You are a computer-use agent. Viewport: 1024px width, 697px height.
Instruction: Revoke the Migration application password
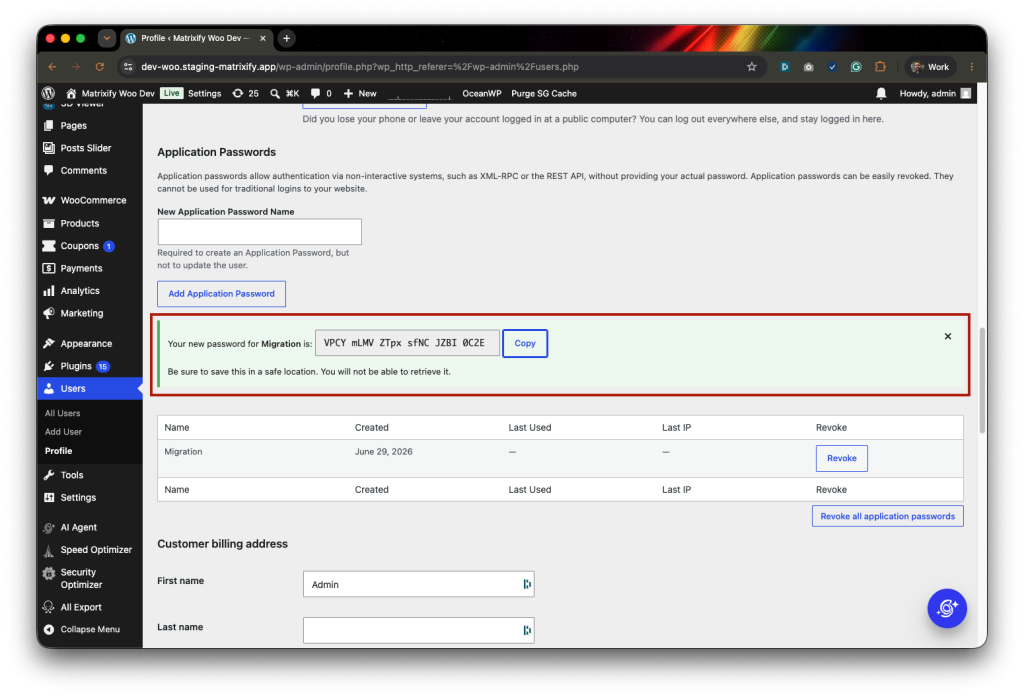(x=841, y=458)
